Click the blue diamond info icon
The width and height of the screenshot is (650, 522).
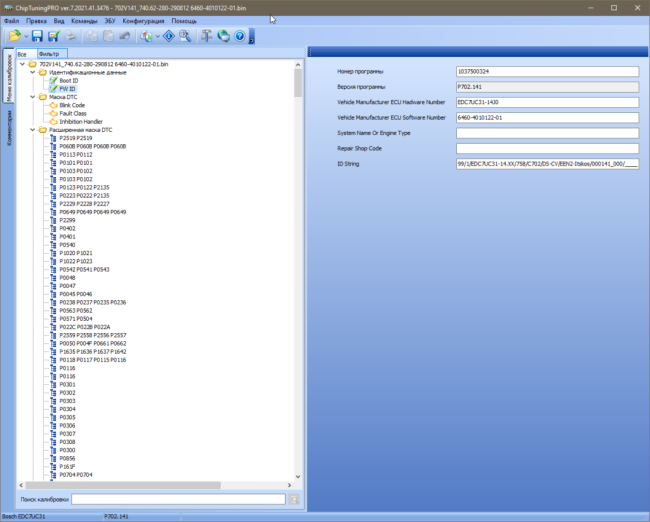tap(169, 36)
